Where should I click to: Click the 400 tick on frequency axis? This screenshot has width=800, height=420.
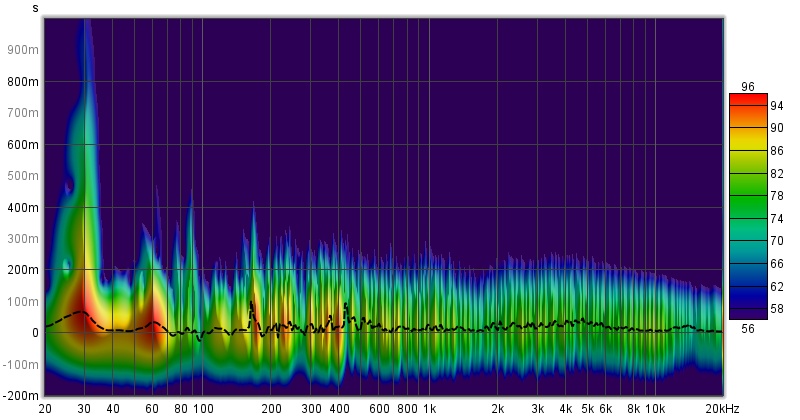coord(340,409)
